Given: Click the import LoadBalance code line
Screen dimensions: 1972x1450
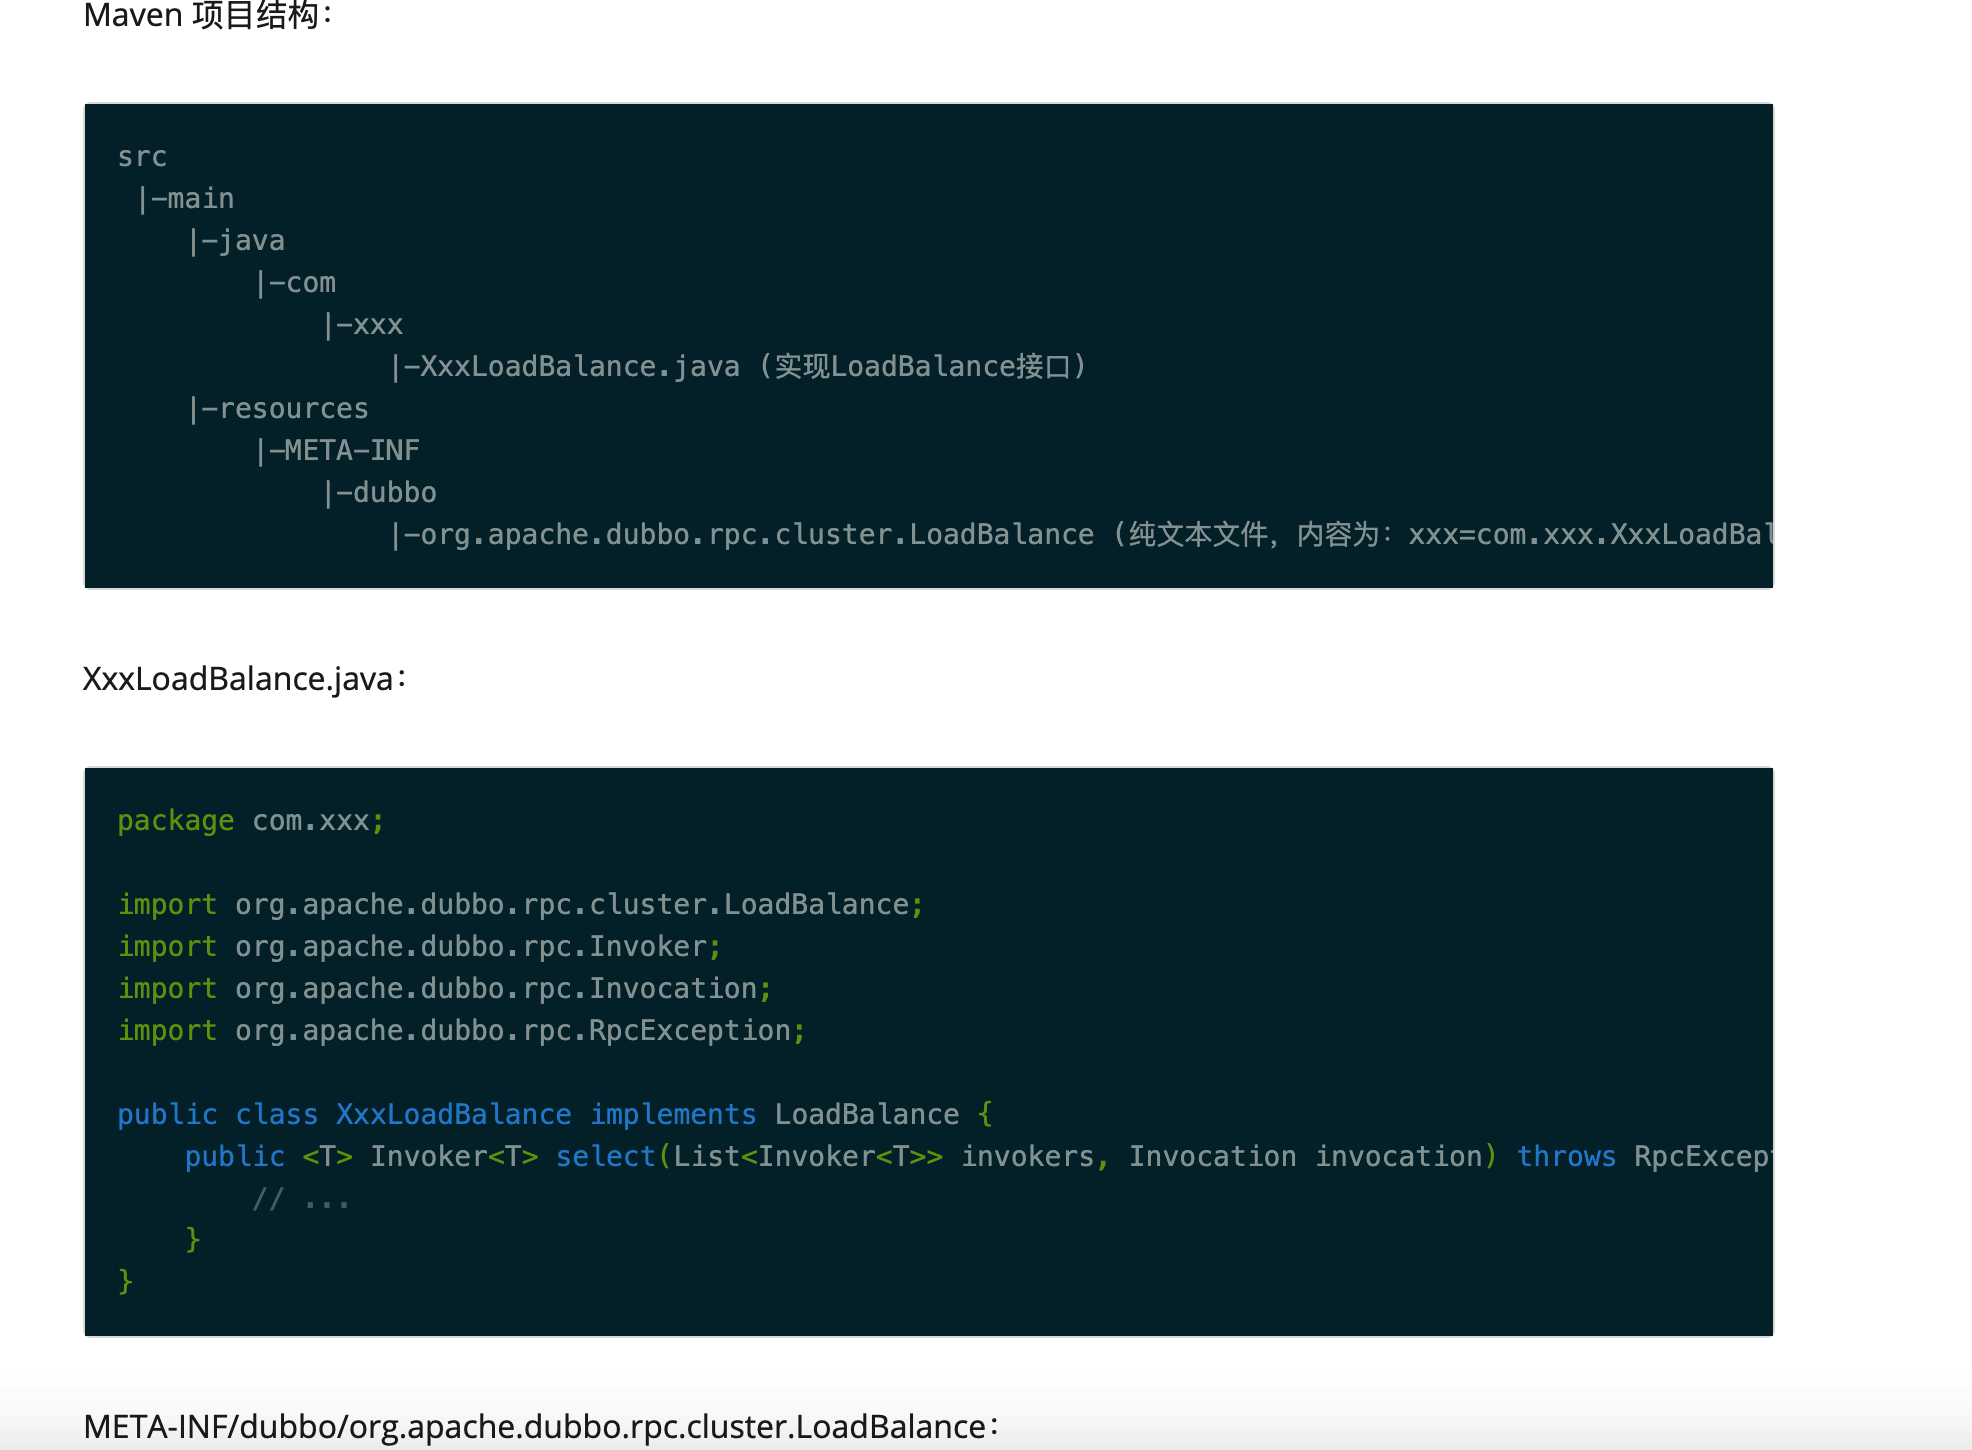Looking at the screenshot, I should point(521,905).
